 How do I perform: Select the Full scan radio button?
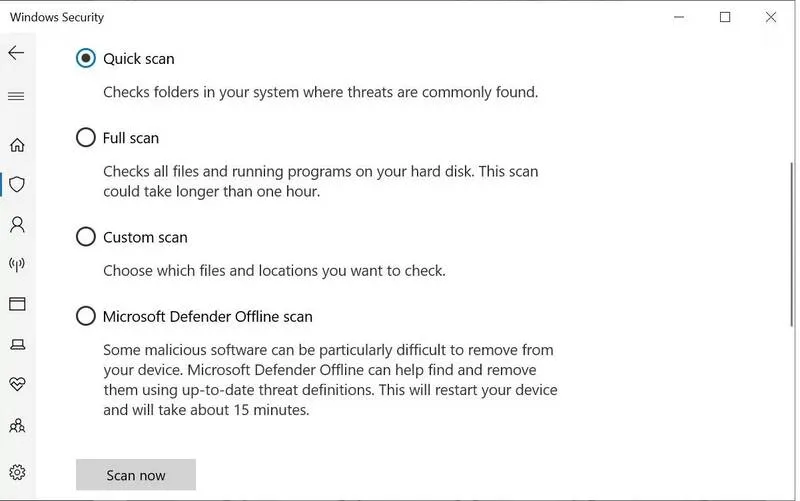click(x=86, y=138)
